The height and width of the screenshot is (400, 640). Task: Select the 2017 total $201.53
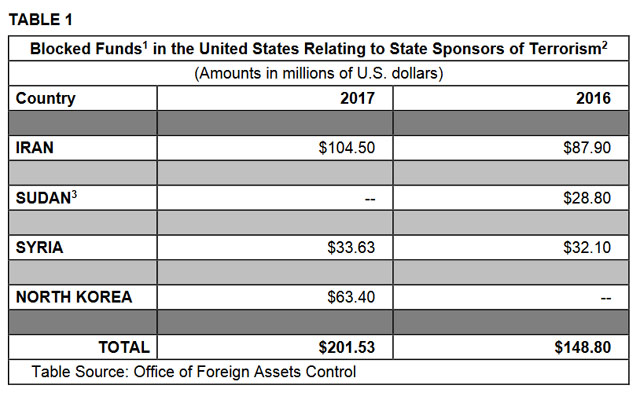[x=345, y=347]
